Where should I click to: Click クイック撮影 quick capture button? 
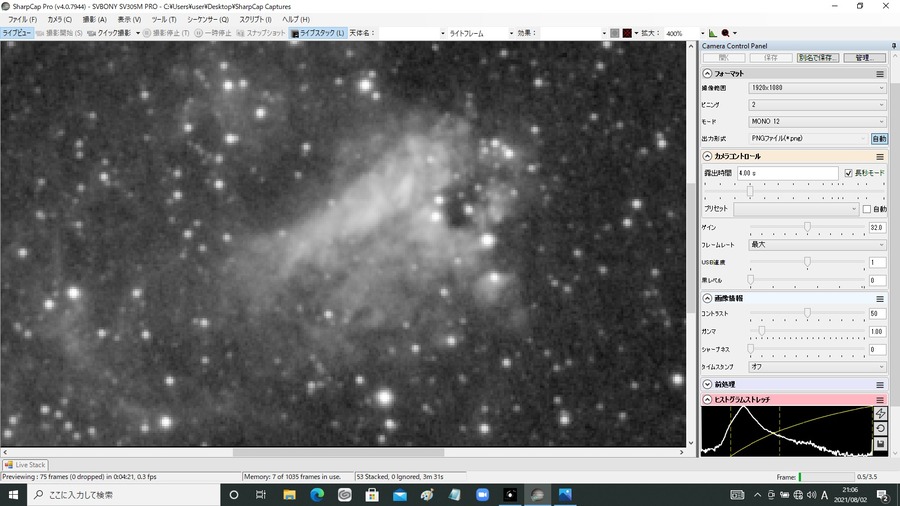110,33
